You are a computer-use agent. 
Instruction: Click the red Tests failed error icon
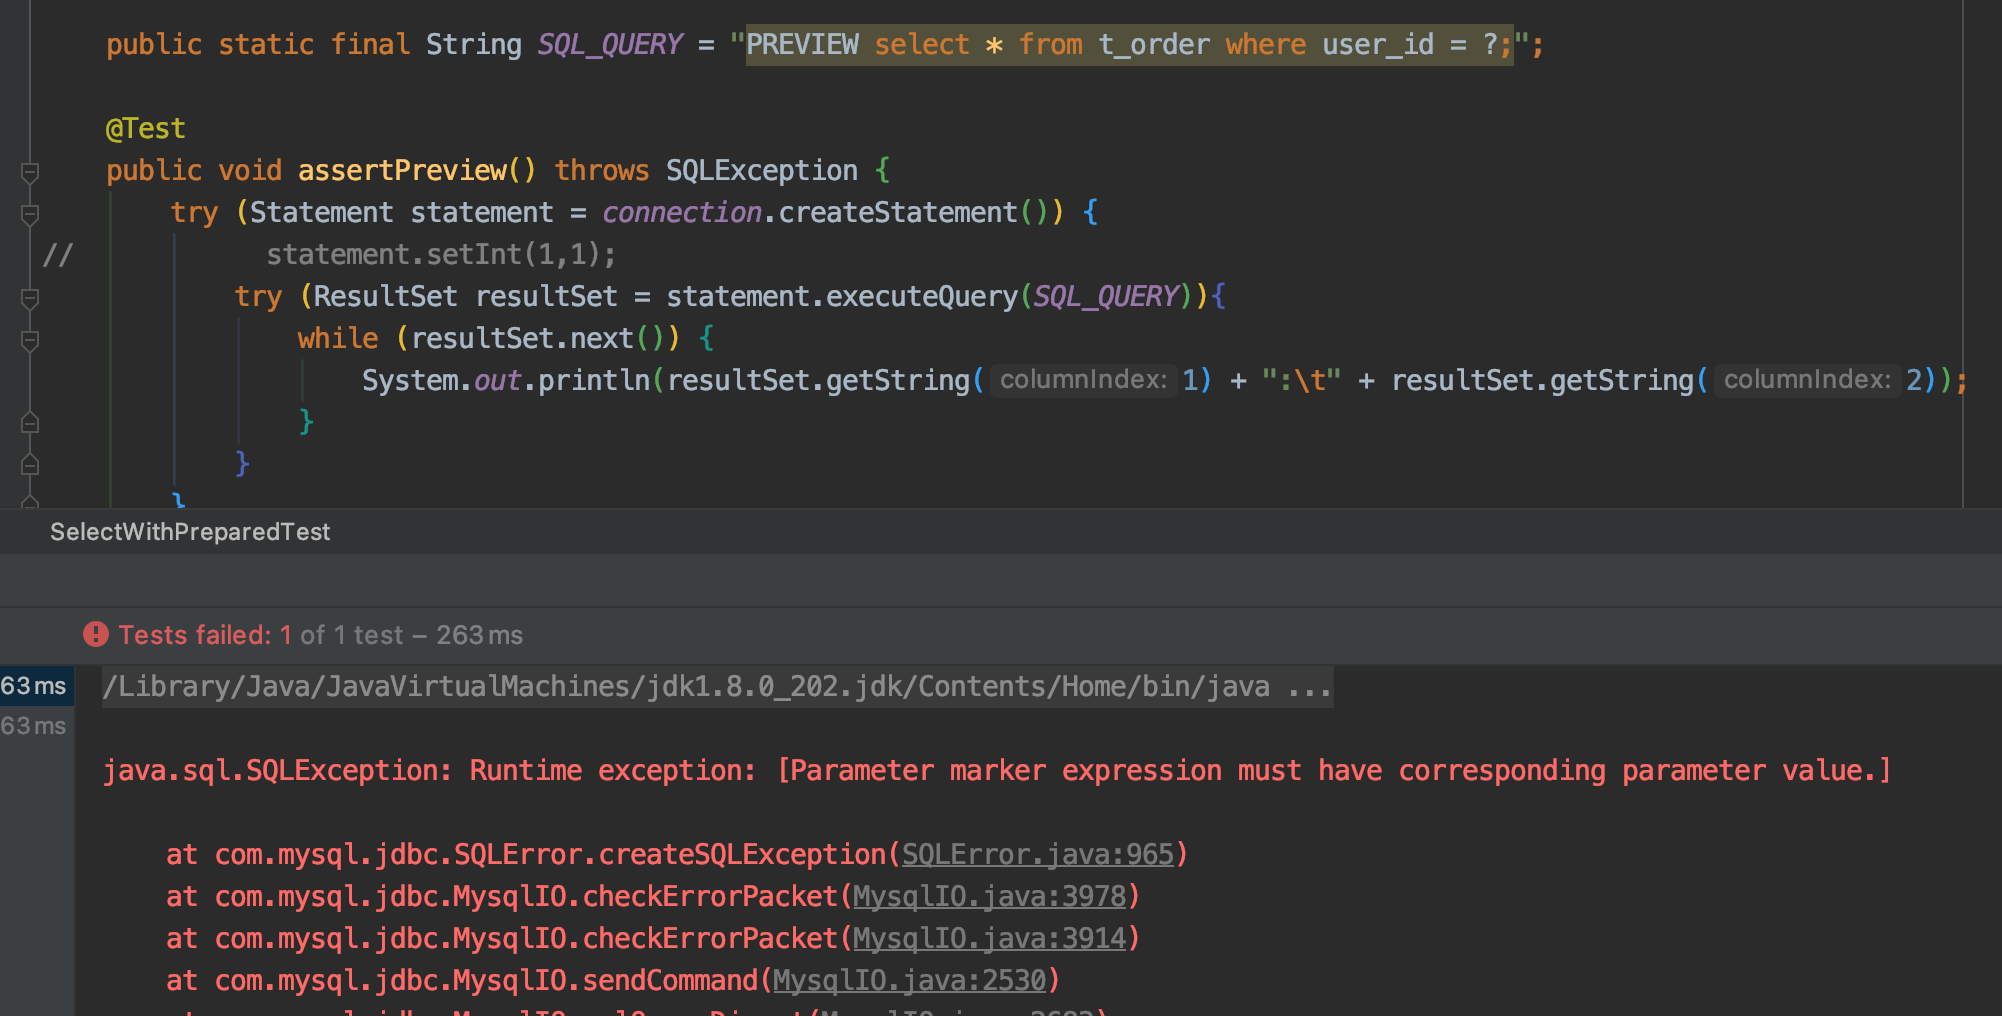pos(96,634)
